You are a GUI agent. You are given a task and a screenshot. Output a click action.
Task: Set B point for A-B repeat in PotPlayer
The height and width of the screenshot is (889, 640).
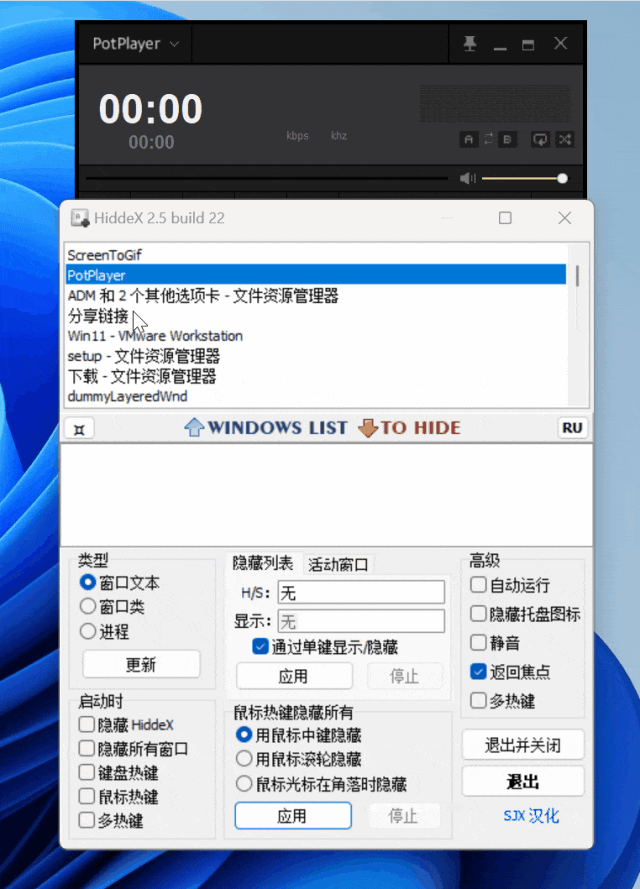click(507, 139)
